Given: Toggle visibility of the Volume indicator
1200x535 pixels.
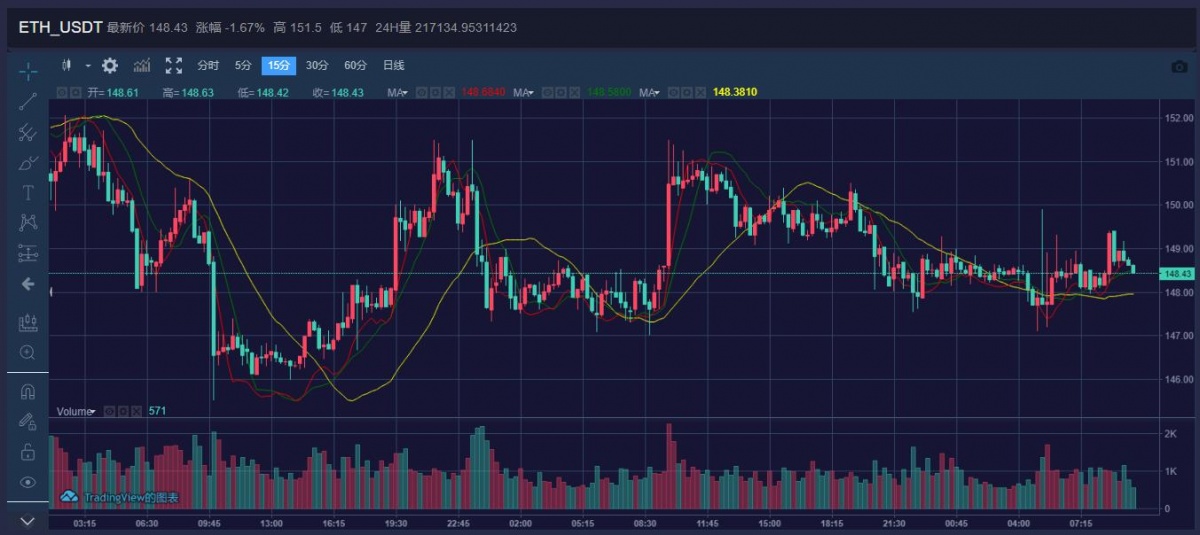Looking at the screenshot, I should [109, 411].
